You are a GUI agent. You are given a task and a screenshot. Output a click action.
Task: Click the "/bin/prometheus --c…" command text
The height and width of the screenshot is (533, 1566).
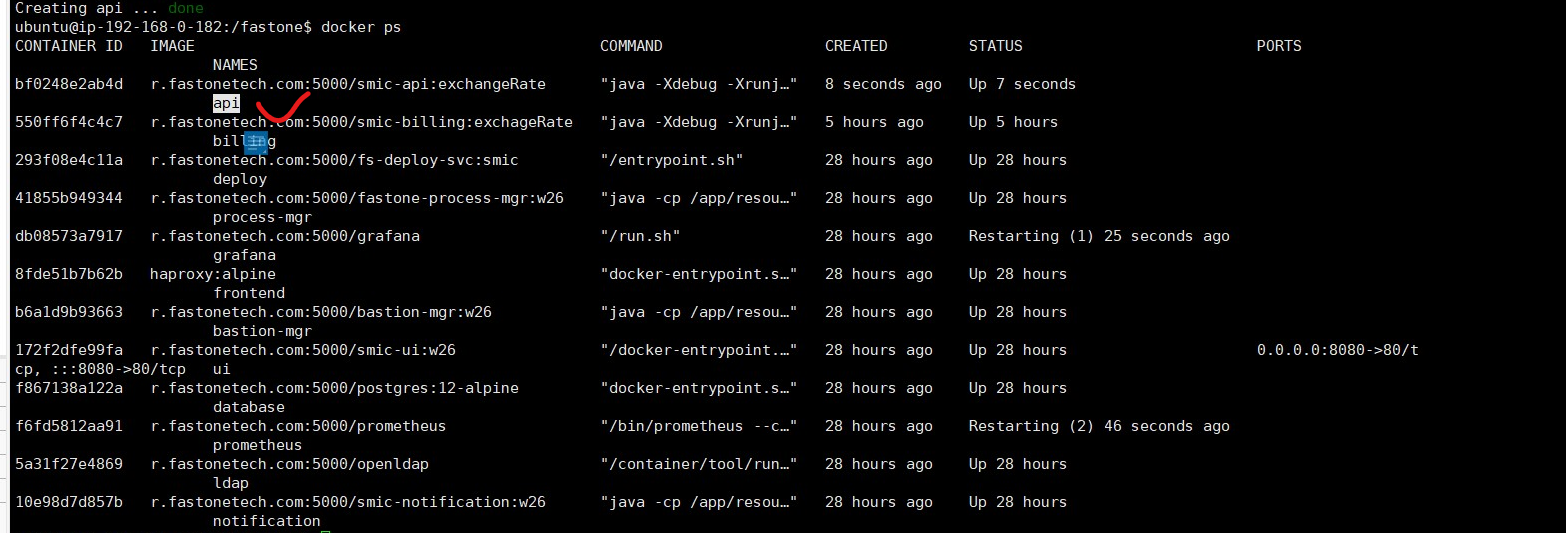[699, 426]
